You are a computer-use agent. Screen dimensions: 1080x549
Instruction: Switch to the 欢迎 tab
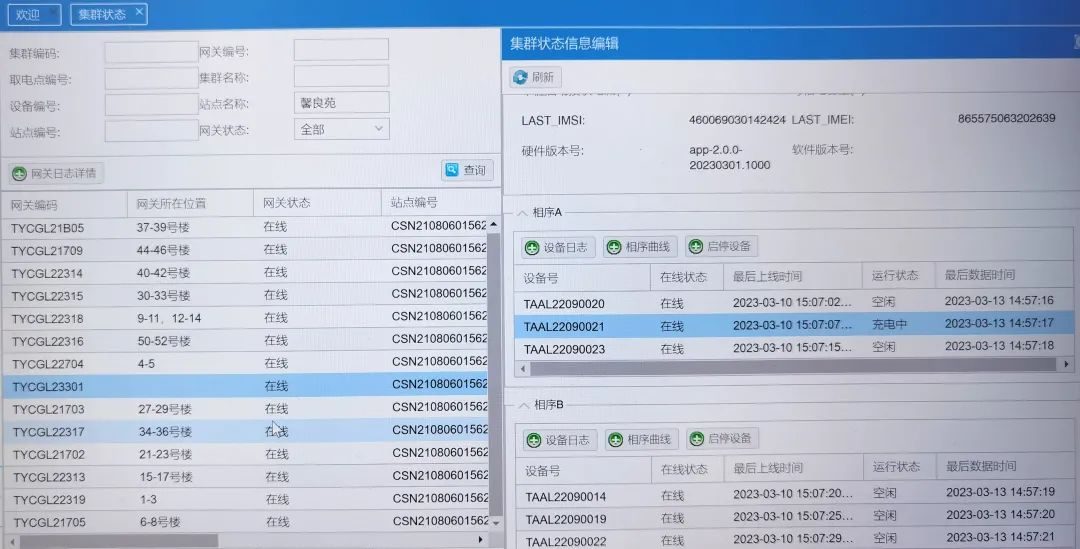pyautogui.click(x=29, y=14)
